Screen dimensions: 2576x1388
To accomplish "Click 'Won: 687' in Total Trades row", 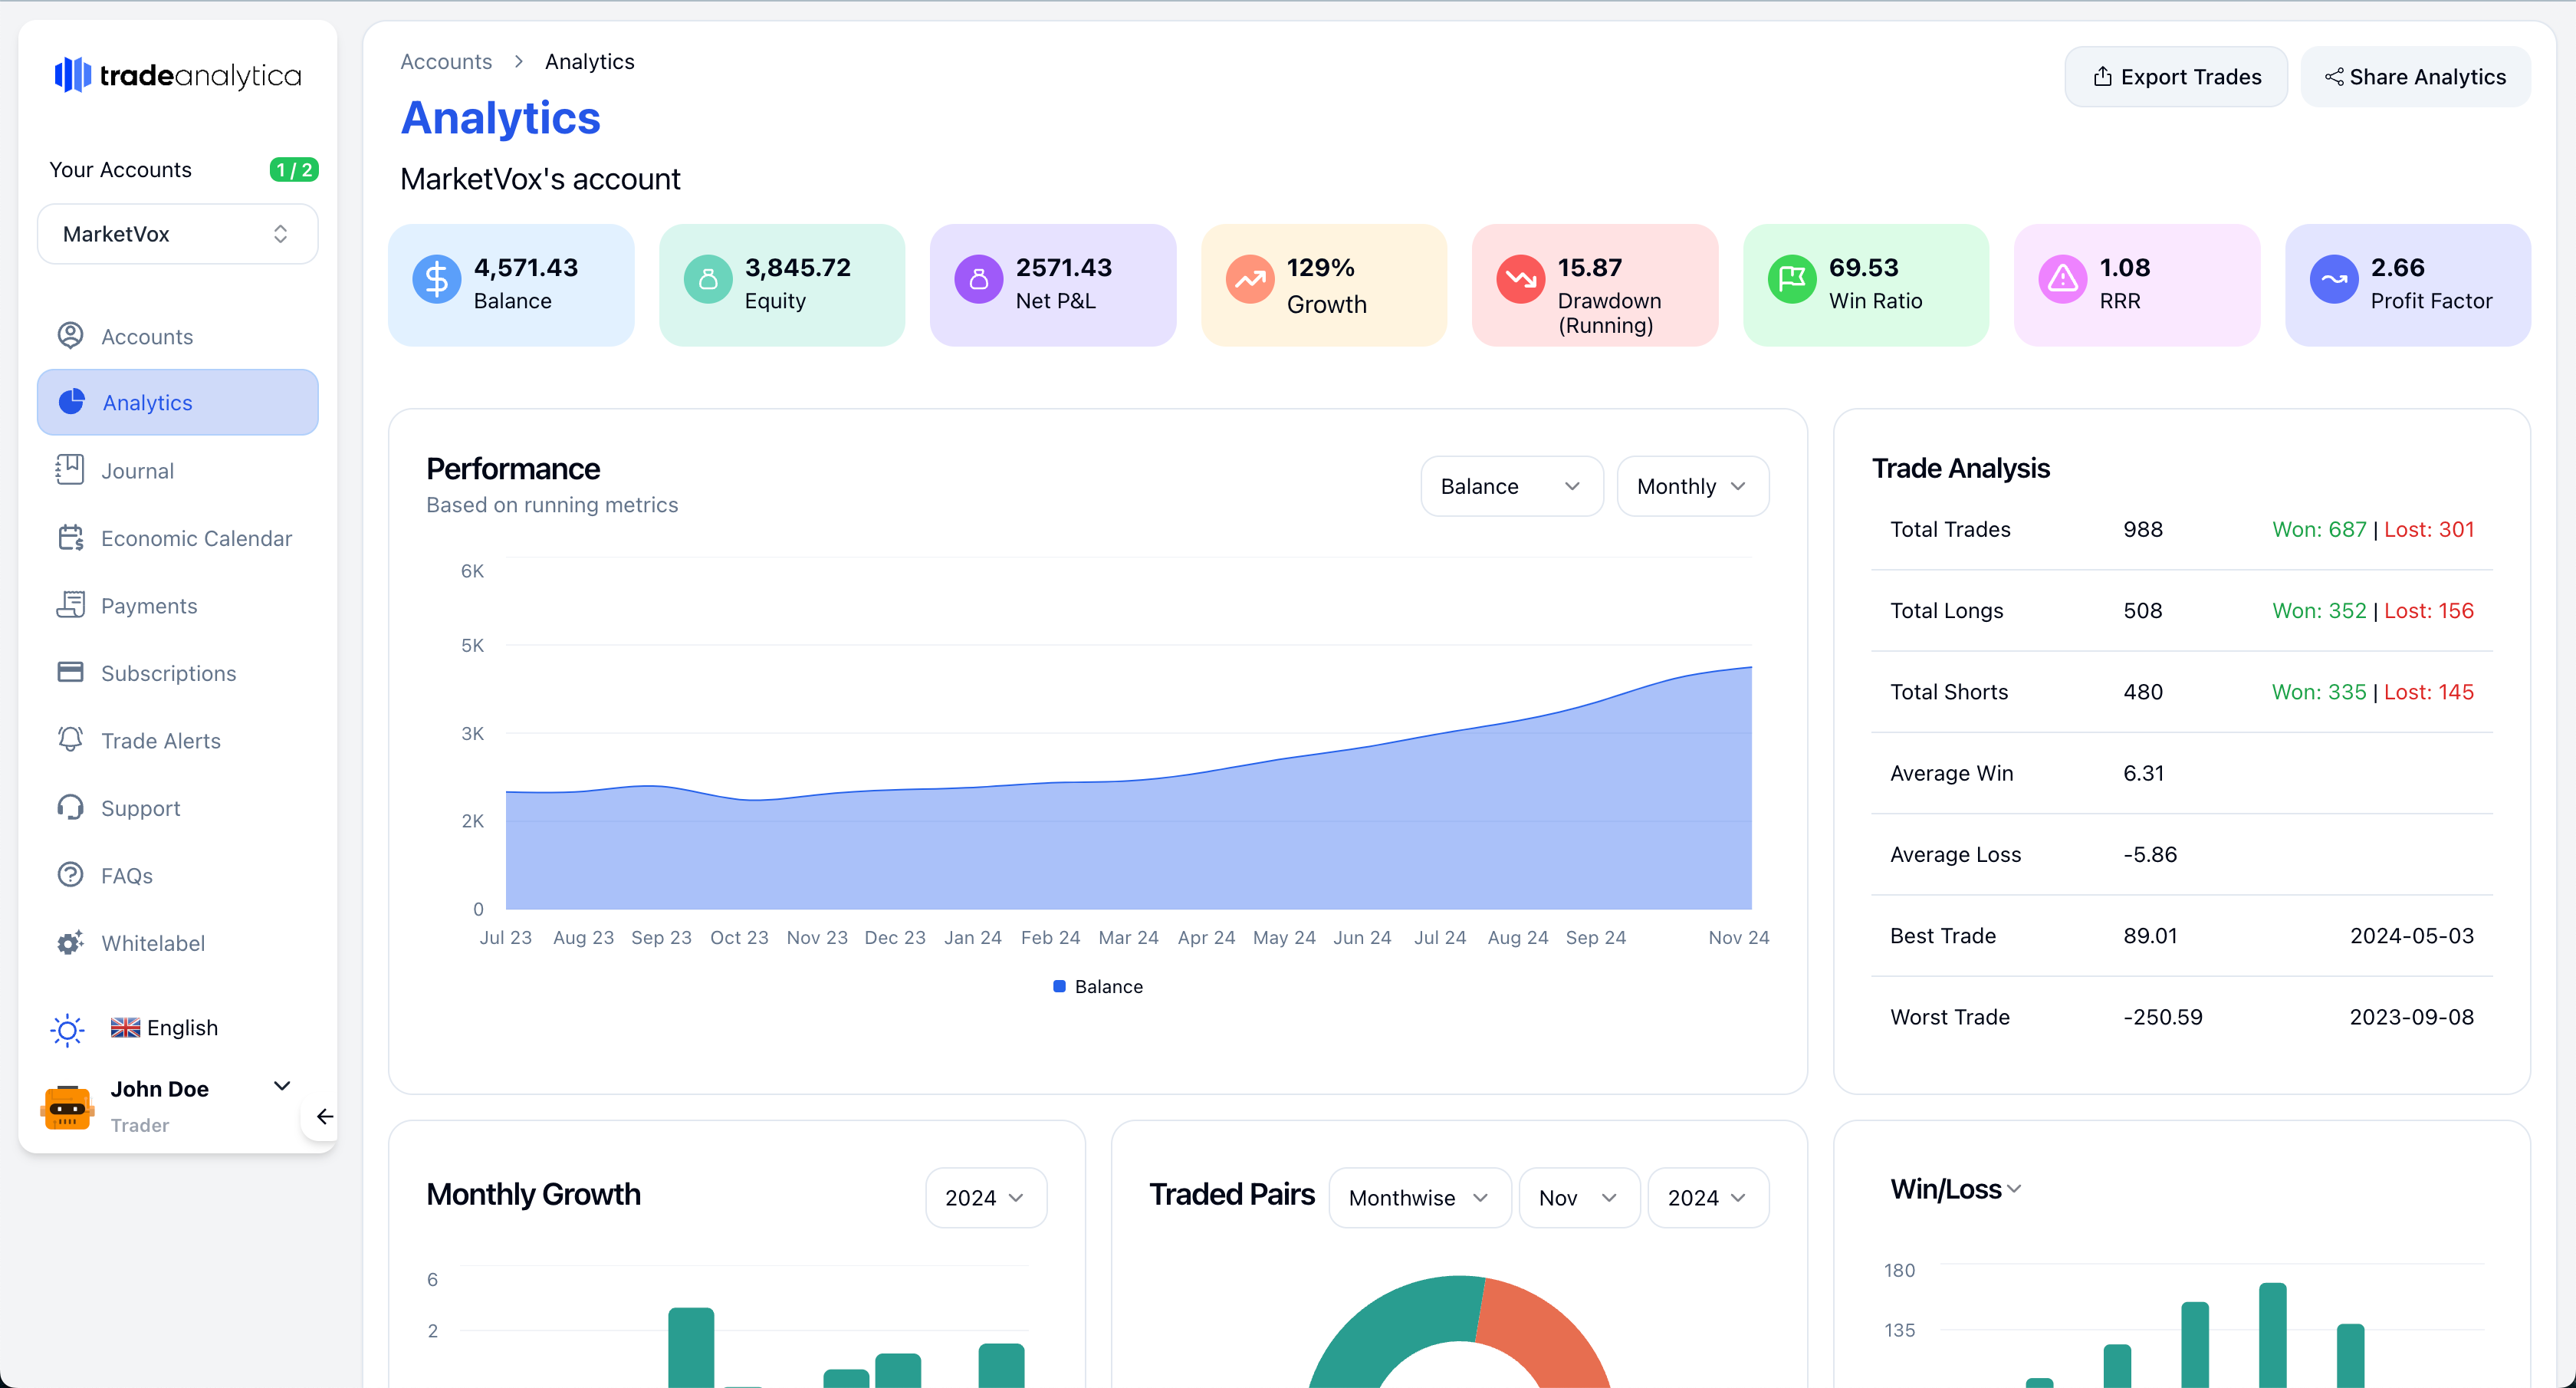I will (x=2319, y=529).
